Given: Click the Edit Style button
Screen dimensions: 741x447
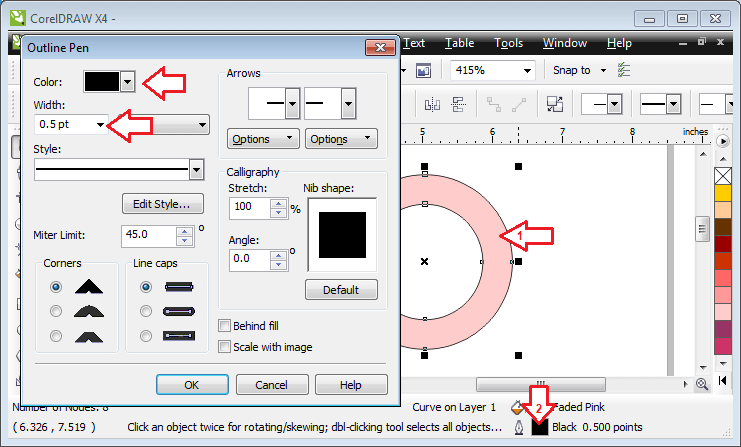Looking at the screenshot, I should [162, 203].
